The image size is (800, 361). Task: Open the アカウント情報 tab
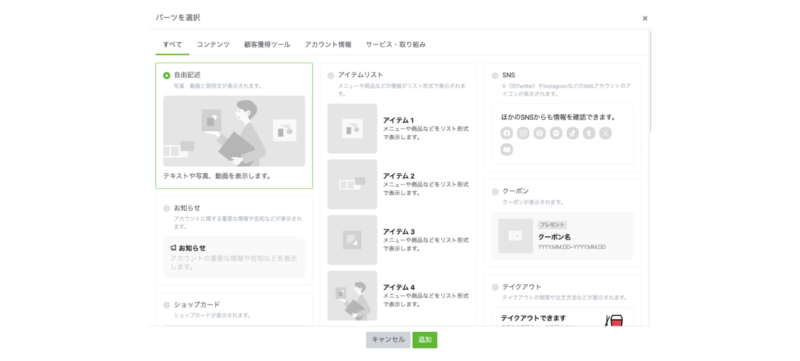[x=328, y=44]
